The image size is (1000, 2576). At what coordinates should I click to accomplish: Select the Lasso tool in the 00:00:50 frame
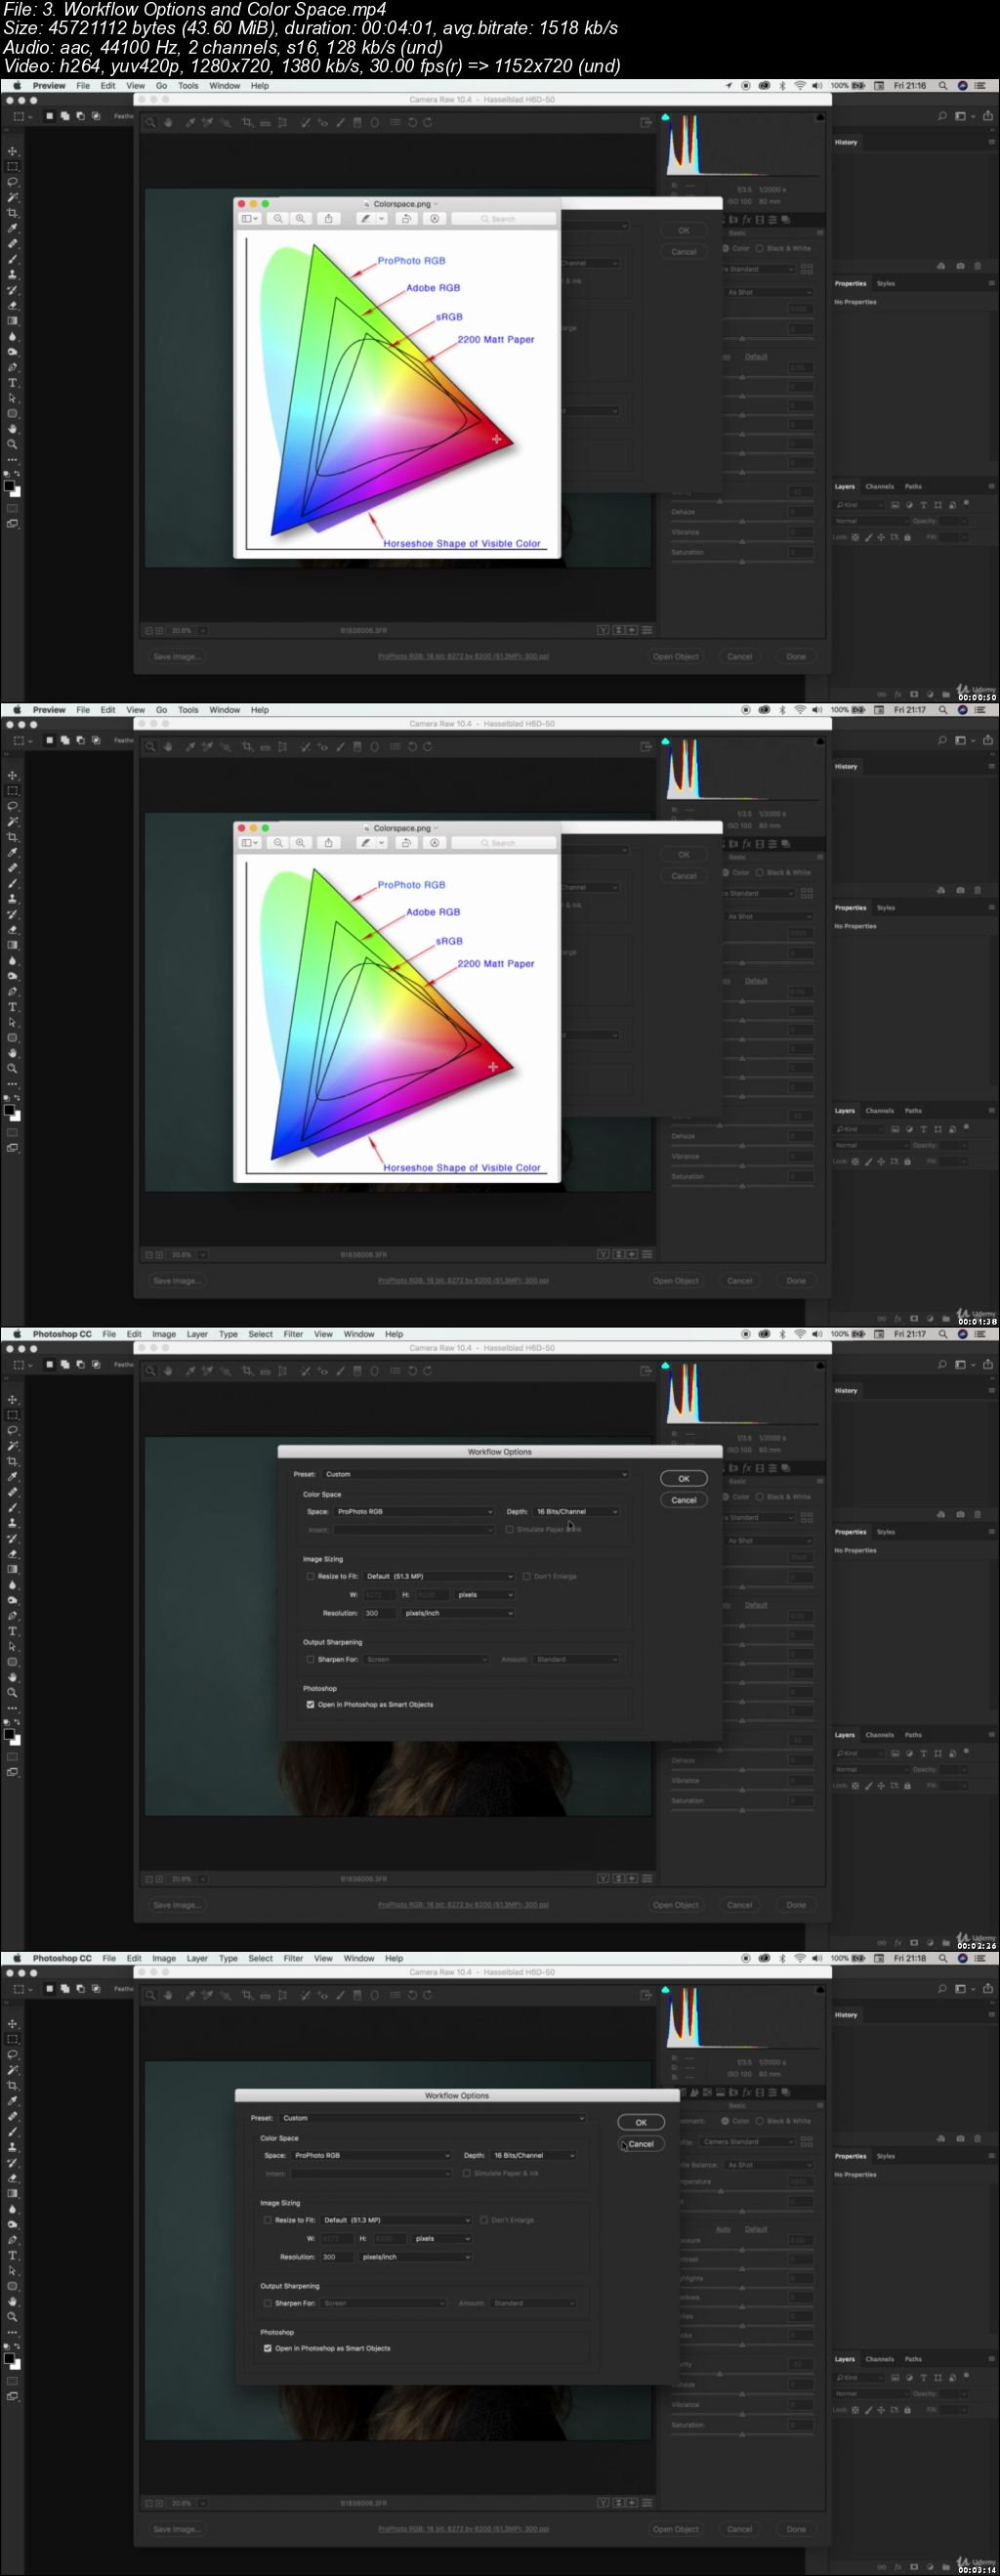(12, 182)
